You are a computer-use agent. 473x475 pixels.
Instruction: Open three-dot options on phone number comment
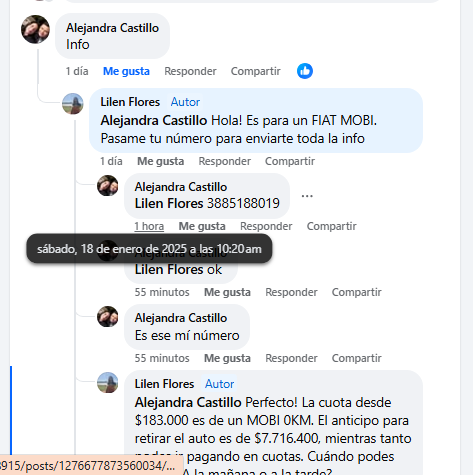pos(307,196)
